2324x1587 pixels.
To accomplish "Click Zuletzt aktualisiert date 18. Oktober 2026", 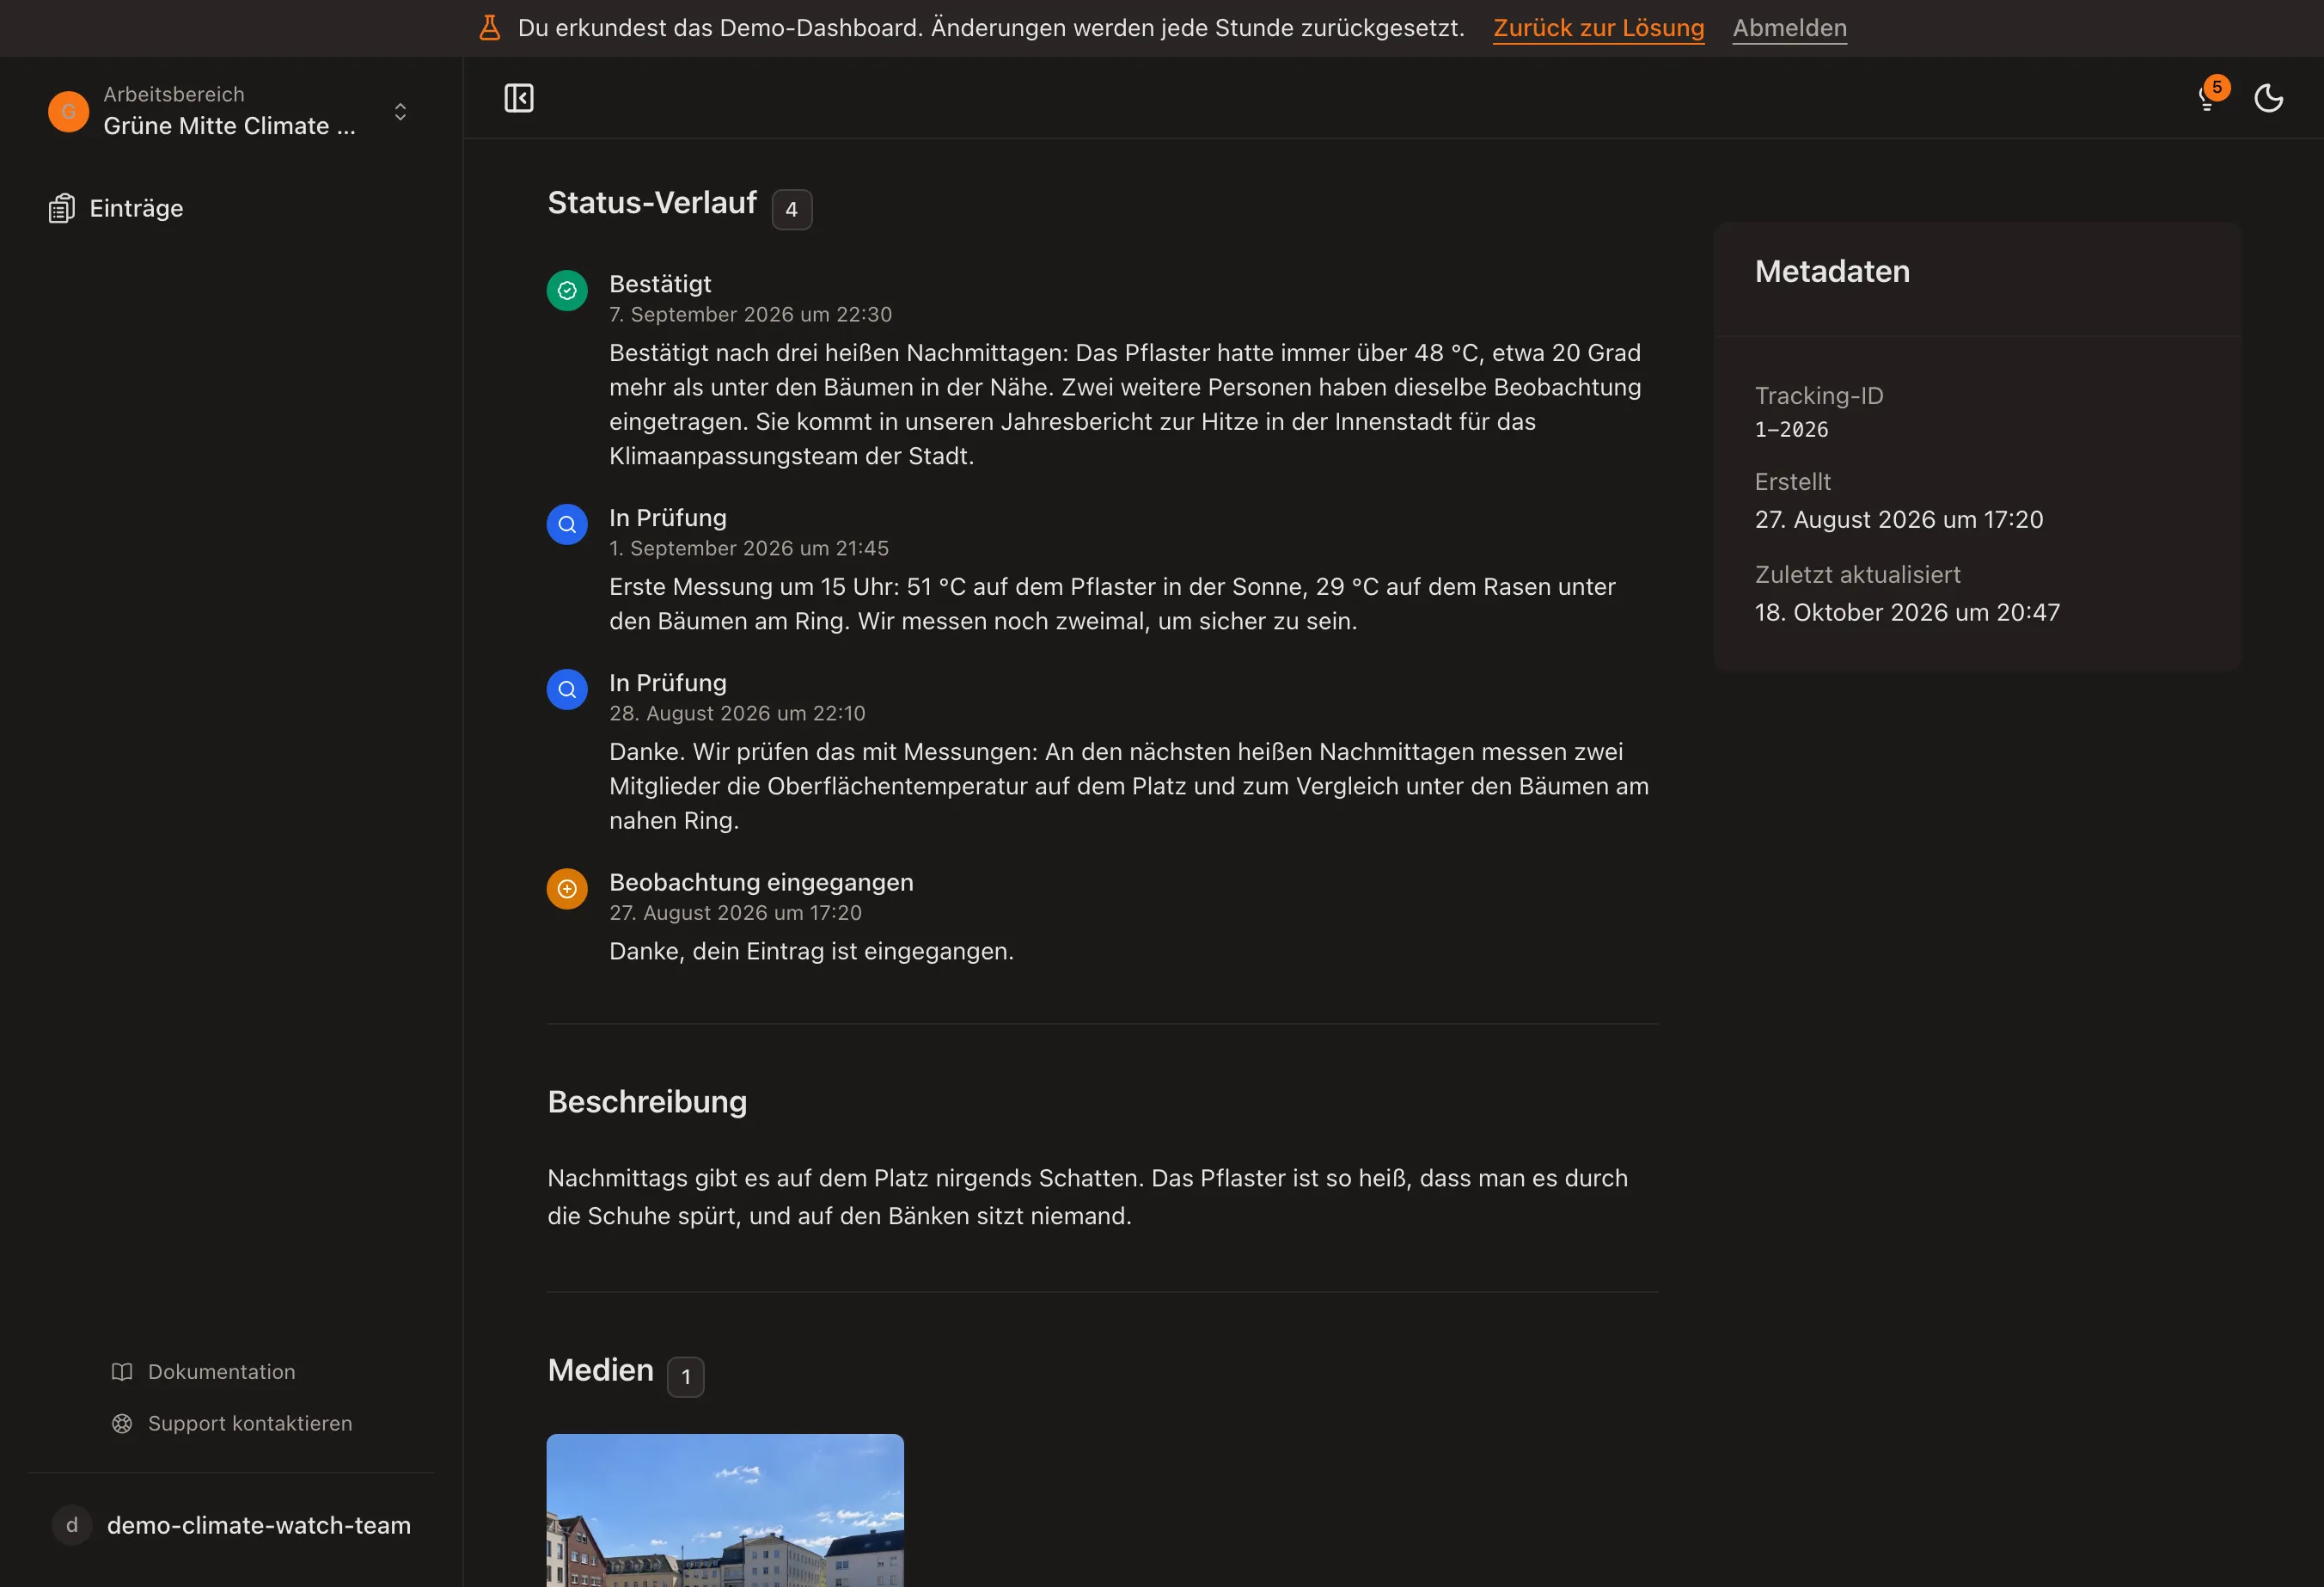I will pyautogui.click(x=1907, y=613).
